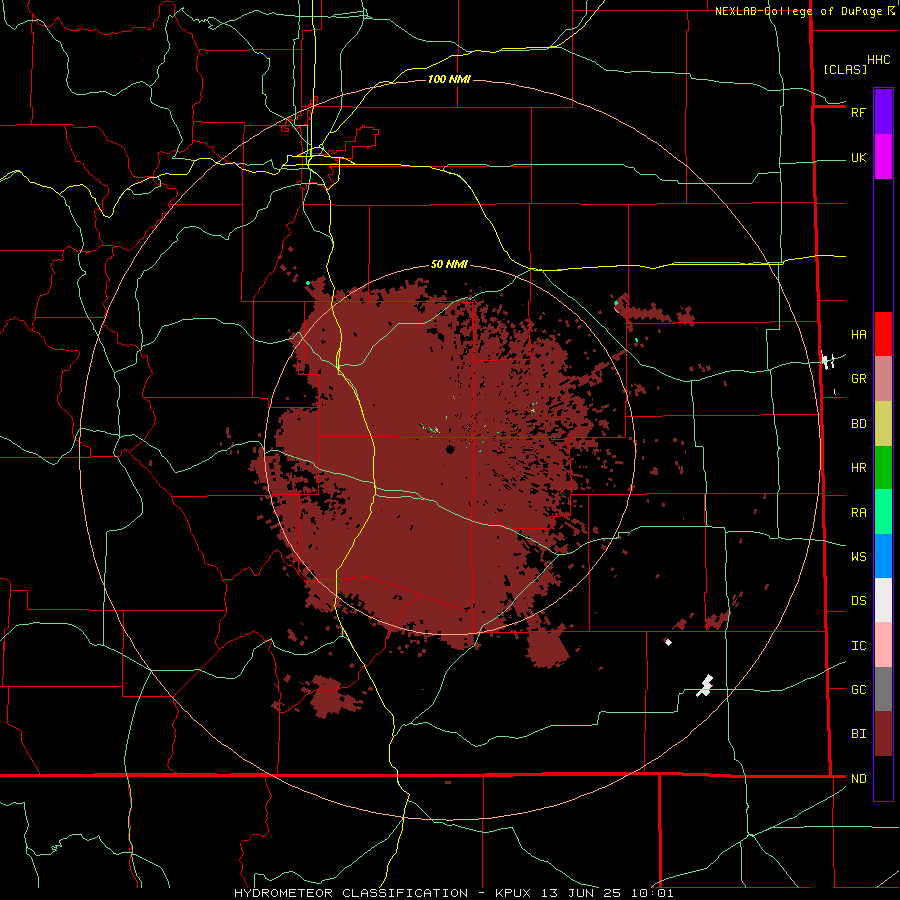
Task: Click the white DS legend color block
Action: (x=883, y=600)
